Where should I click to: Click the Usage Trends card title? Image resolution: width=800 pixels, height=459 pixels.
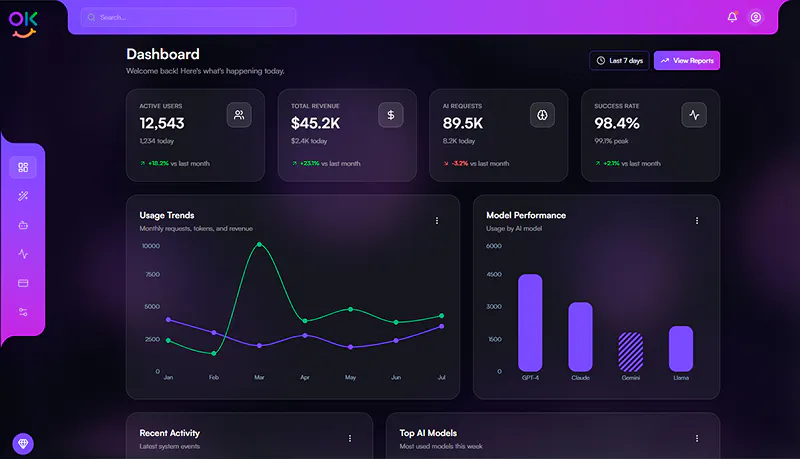pyautogui.click(x=167, y=215)
